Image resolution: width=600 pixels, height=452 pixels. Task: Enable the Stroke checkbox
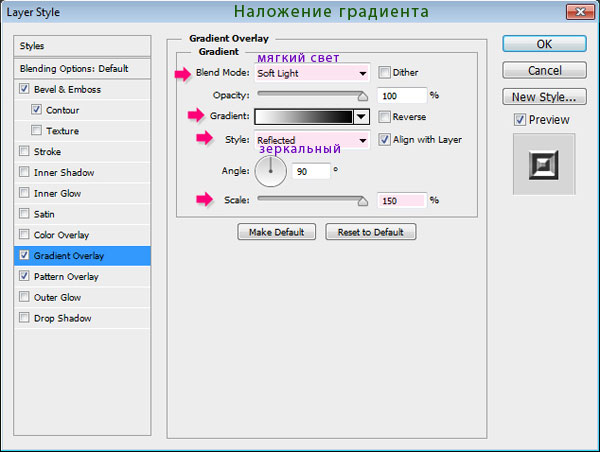[24, 151]
